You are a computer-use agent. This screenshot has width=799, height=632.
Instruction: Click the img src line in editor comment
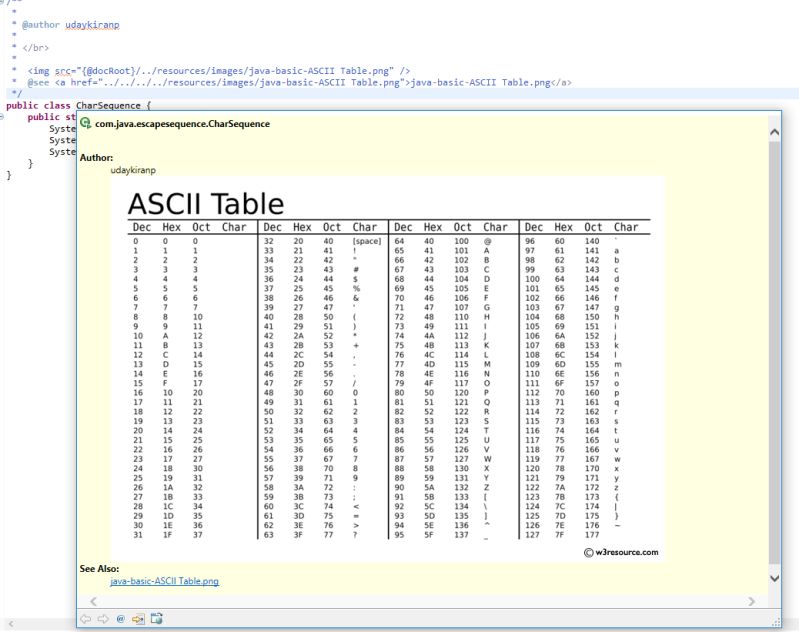pos(219,70)
